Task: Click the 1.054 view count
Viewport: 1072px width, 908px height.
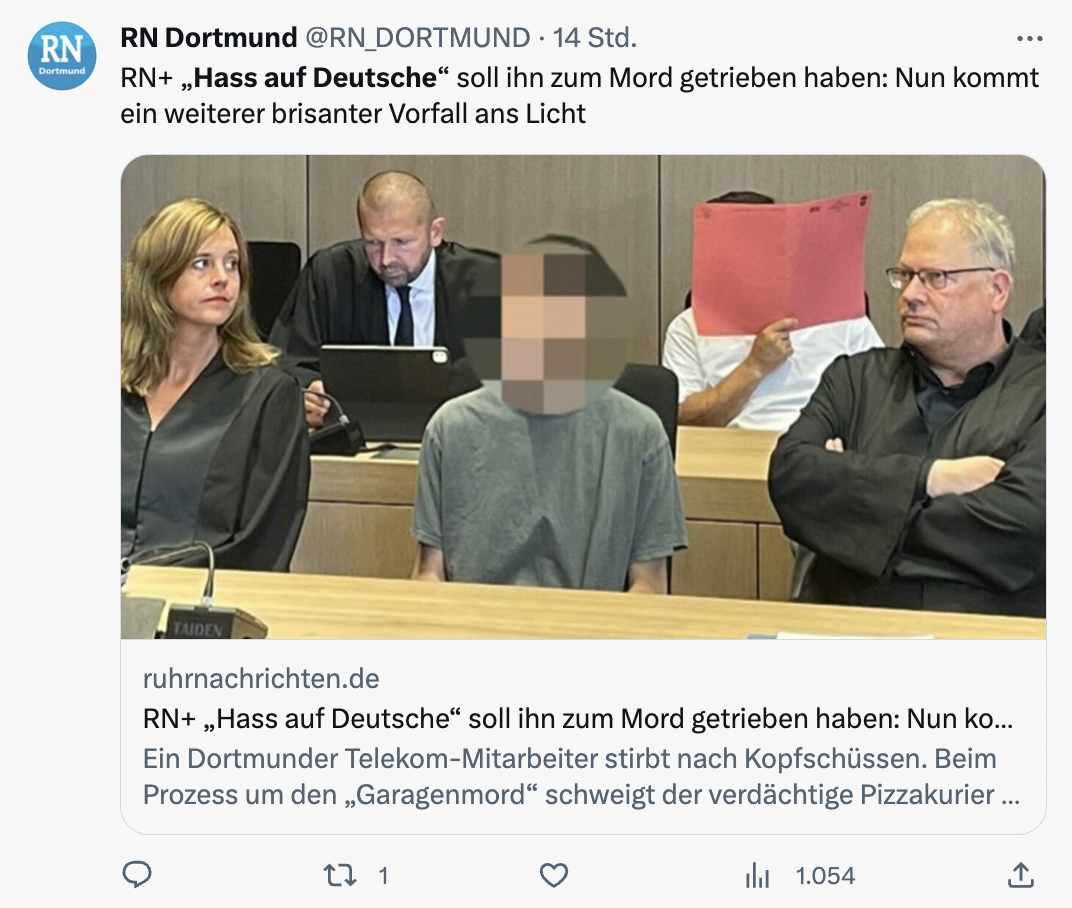Action: click(825, 876)
